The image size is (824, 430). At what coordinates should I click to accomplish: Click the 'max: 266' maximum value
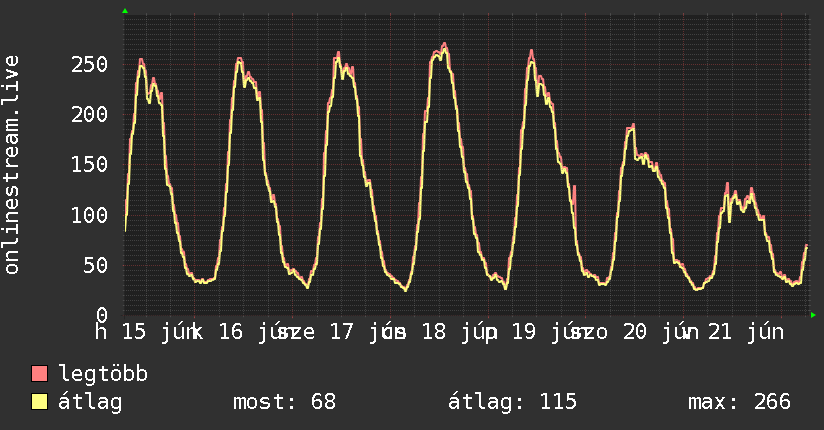pos(739,402)
